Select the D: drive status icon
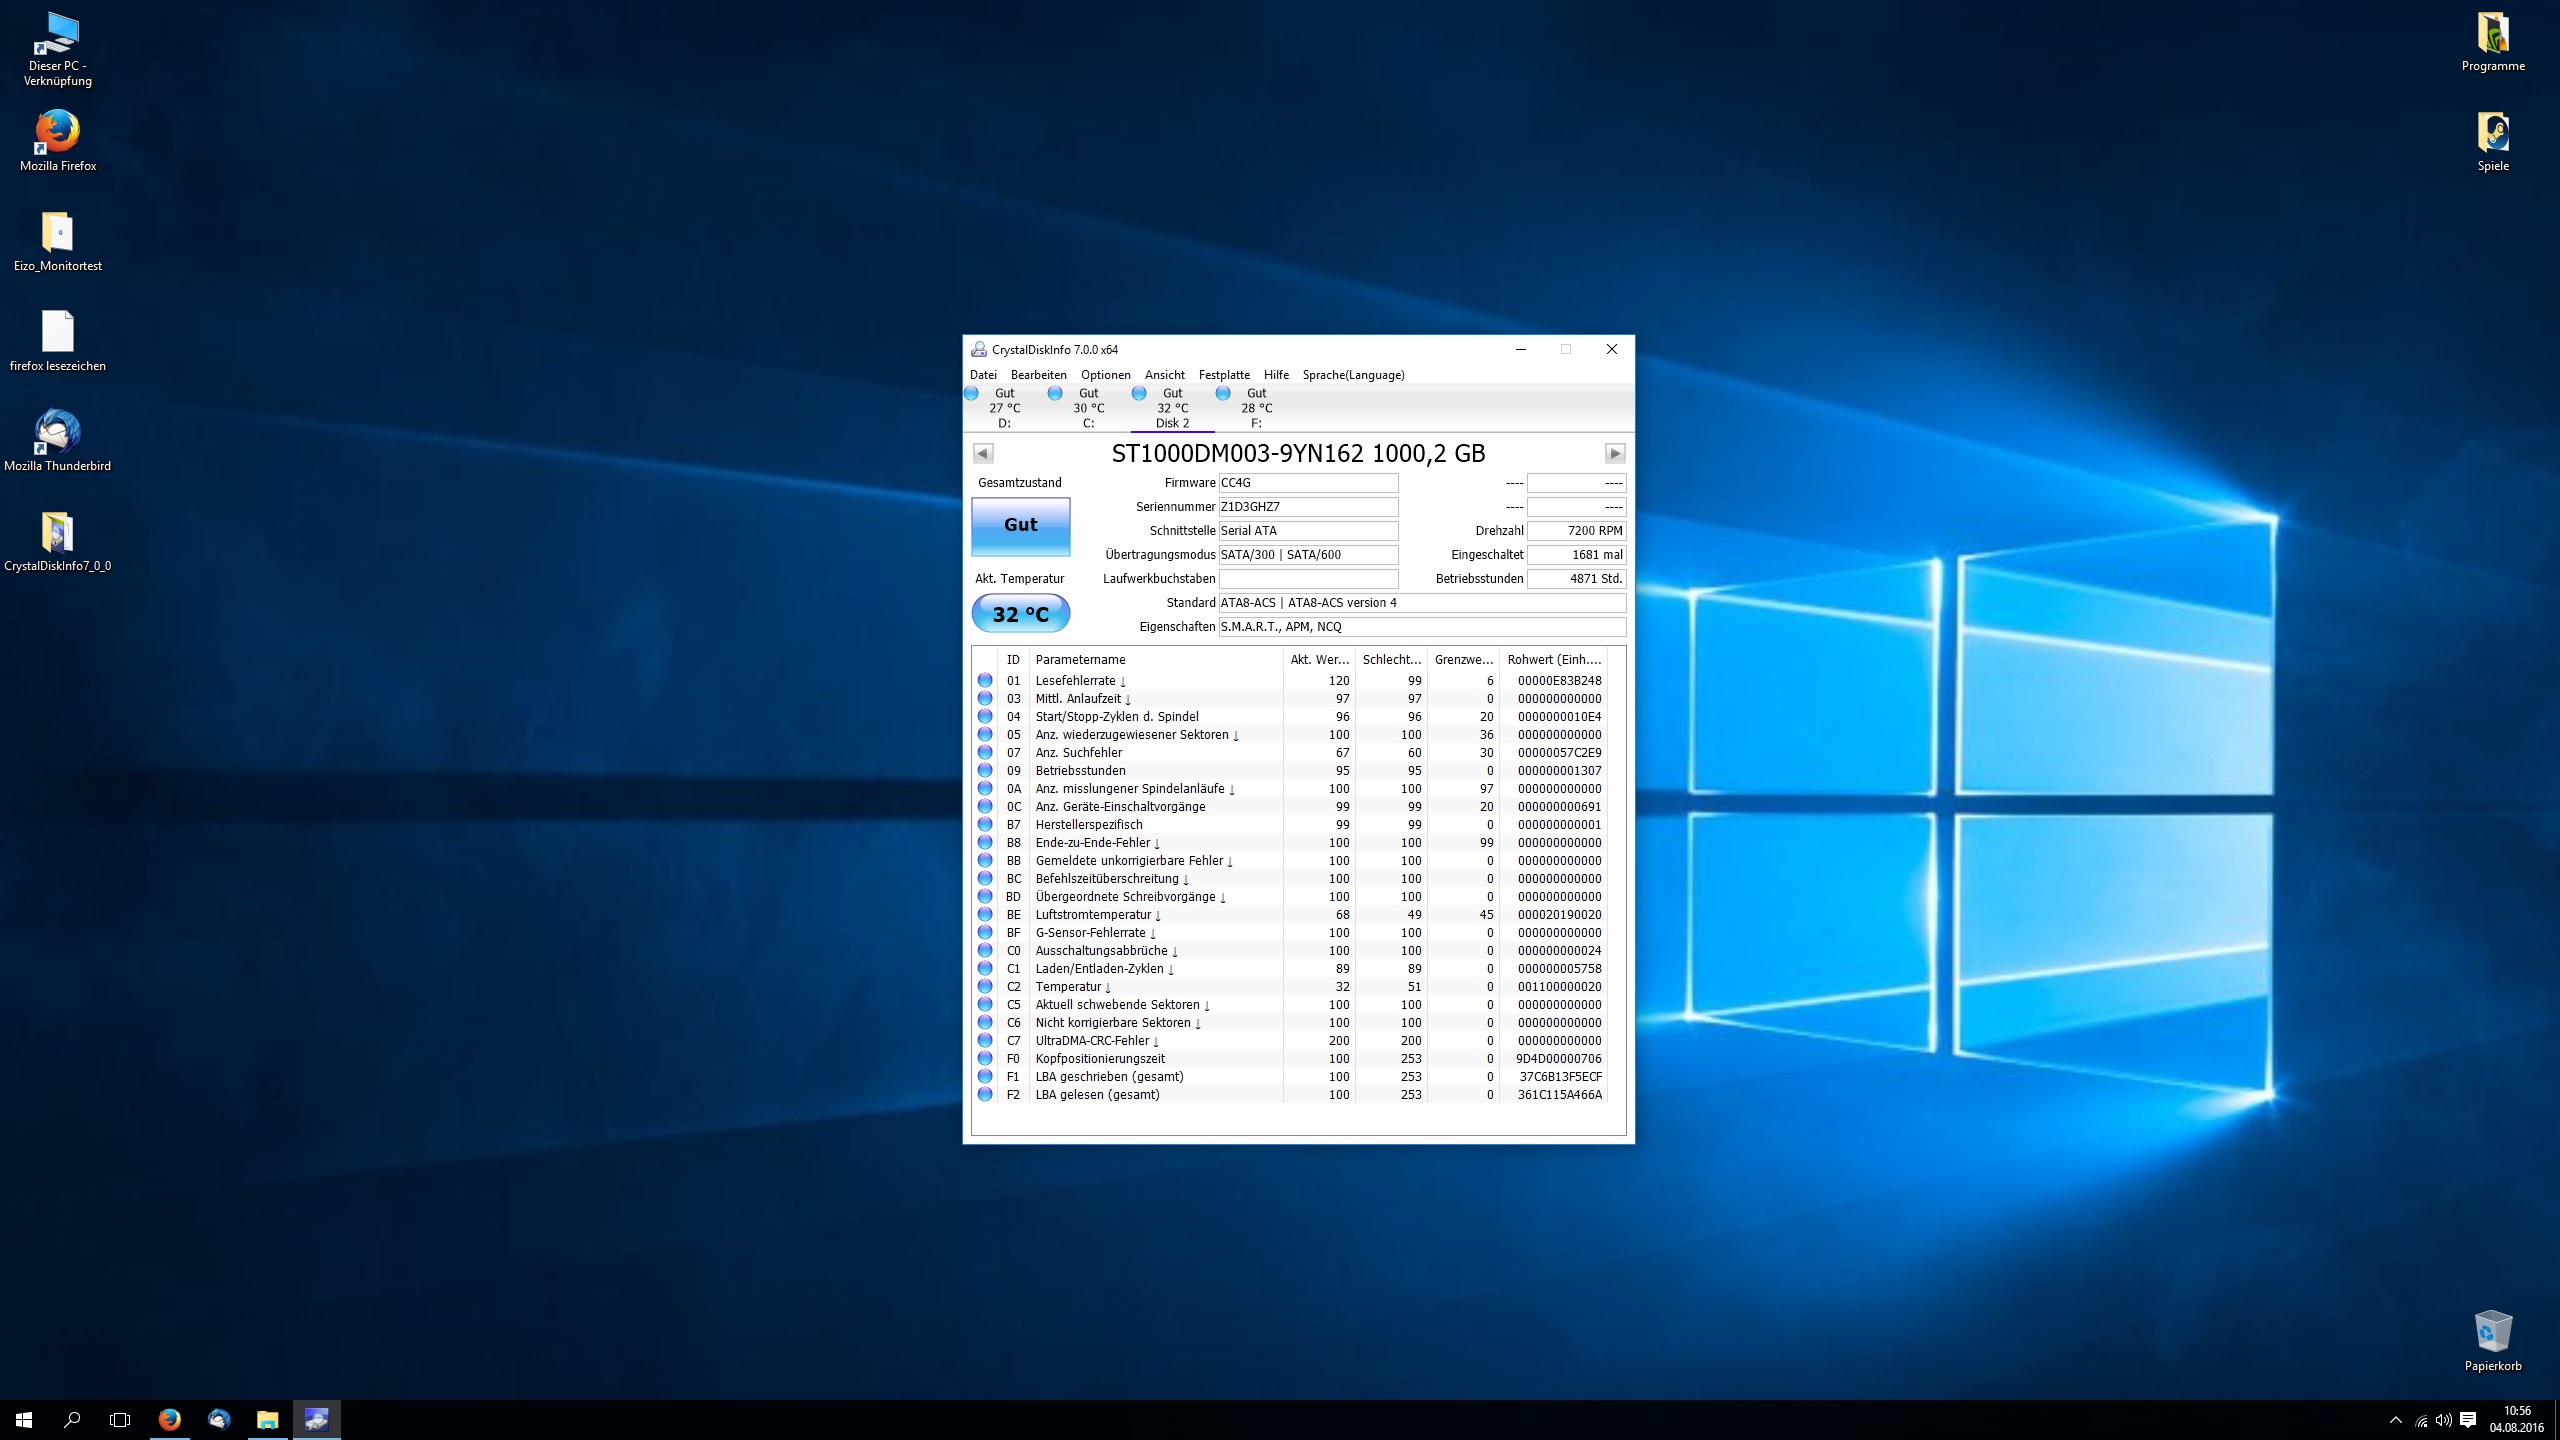Image resolution: width=2560 pixels, height=1440 pixels. [x=971, y=394]
